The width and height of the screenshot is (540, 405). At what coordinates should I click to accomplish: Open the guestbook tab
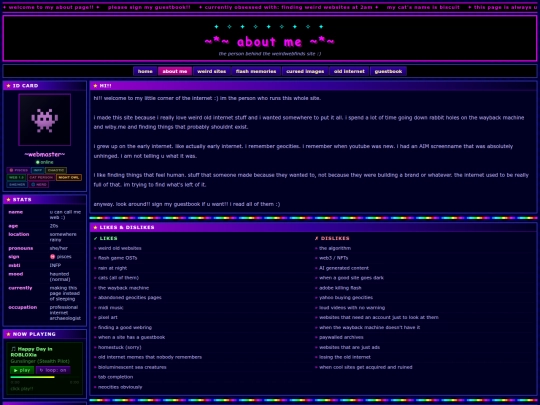(x=388, y=71)
